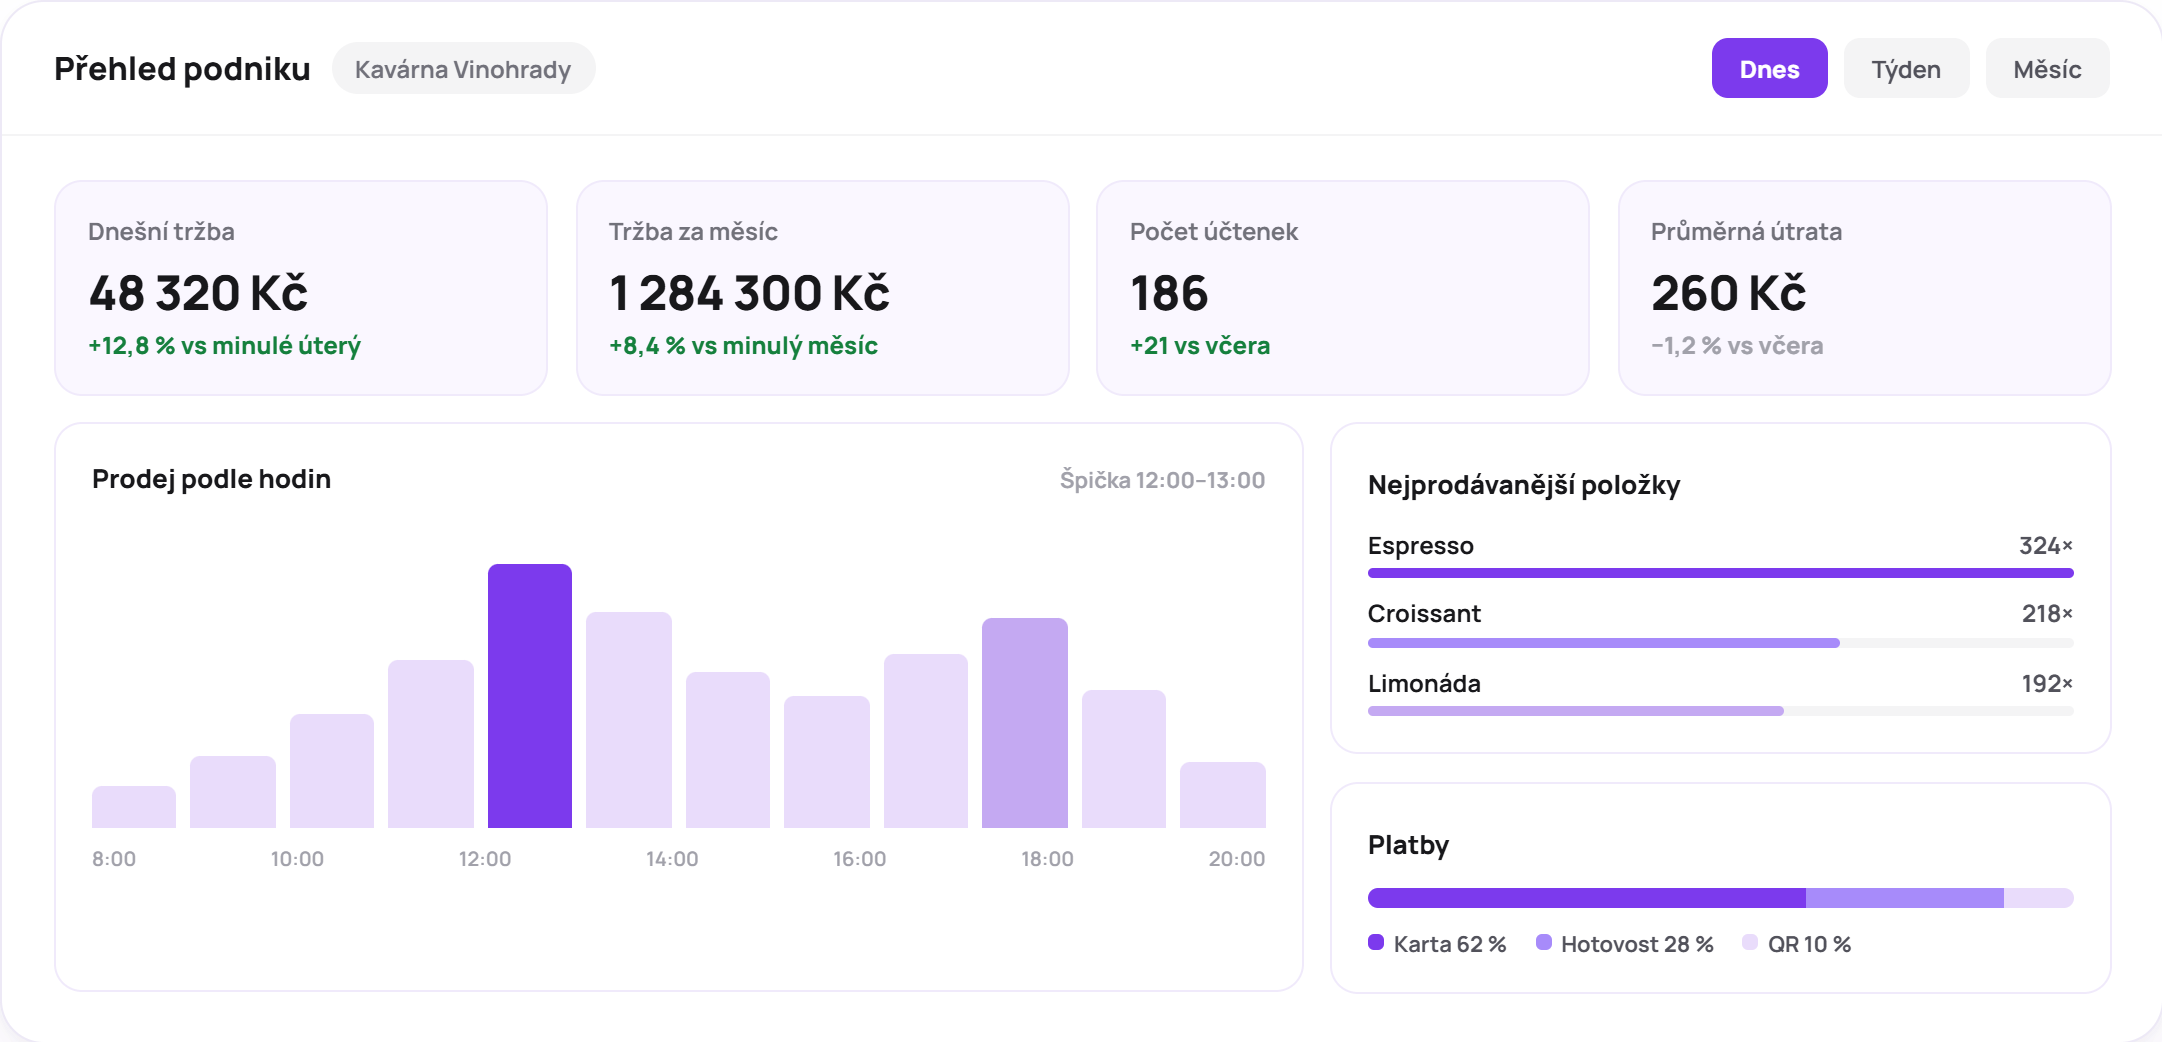
Task: Click the '324×' Espresso count
Action: click(2046, 546)
